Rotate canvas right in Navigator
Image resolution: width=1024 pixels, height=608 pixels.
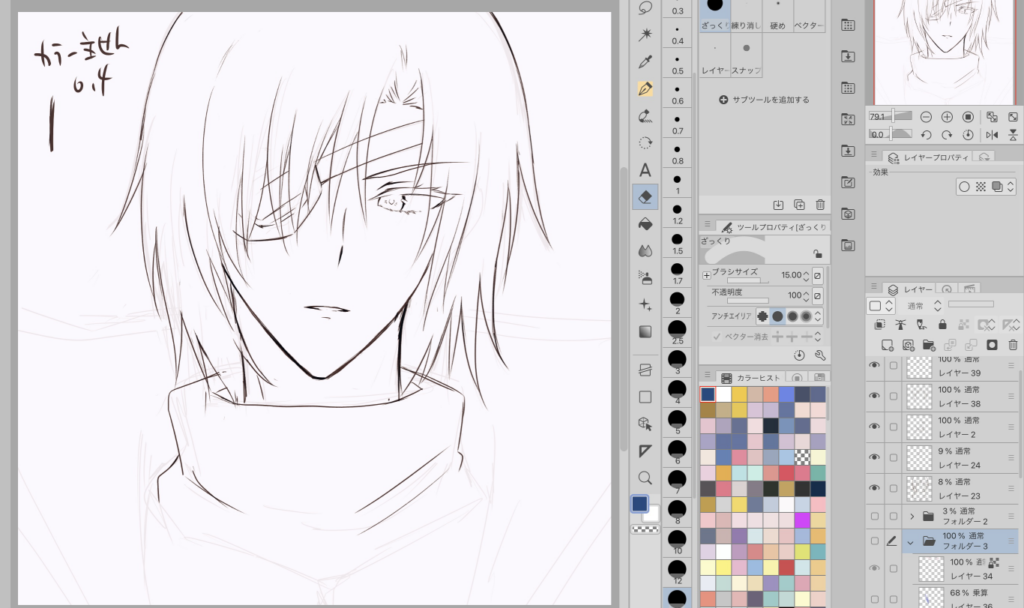click(x=947, y=135)
